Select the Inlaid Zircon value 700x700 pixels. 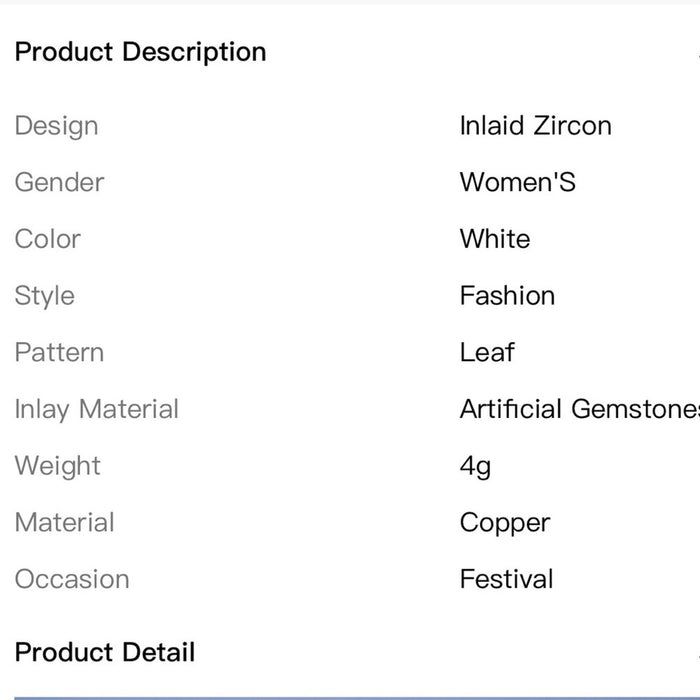(535, 126)
